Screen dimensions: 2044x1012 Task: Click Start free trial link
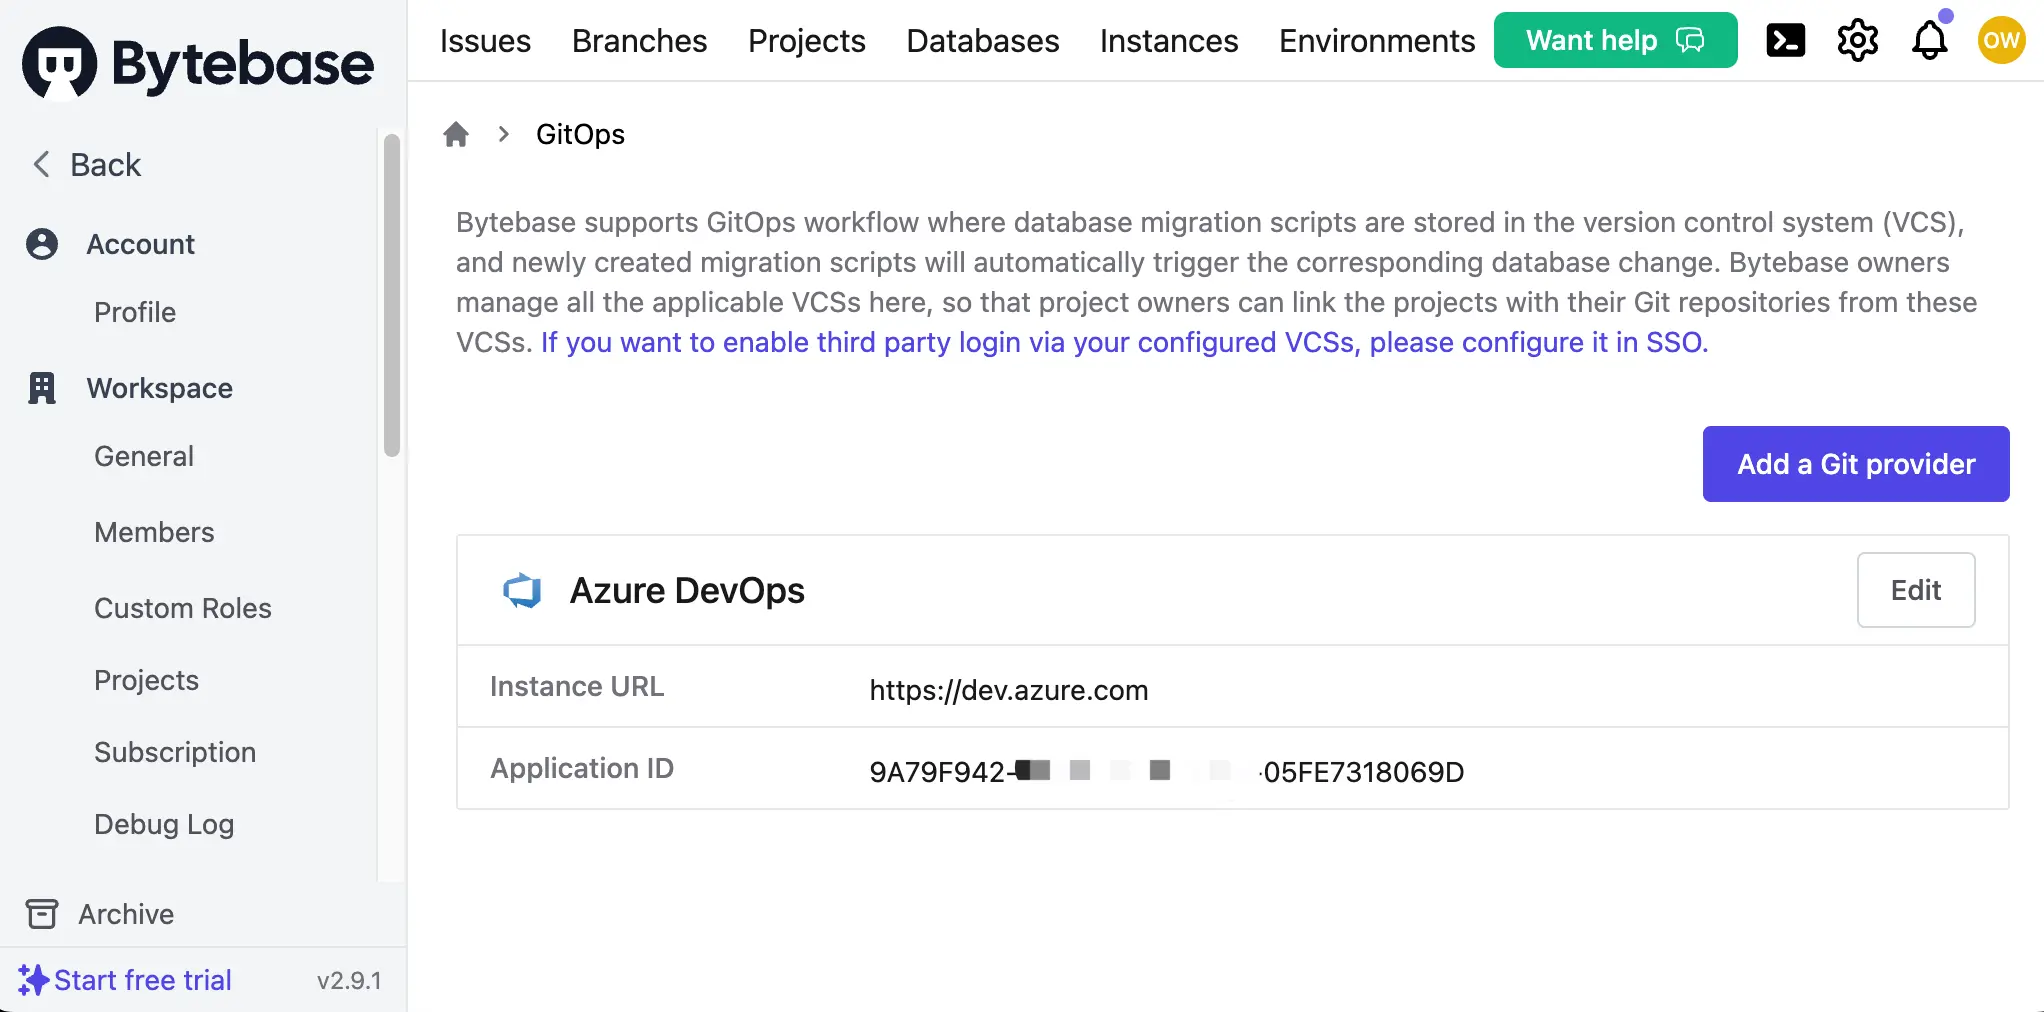tap(143, 980)
